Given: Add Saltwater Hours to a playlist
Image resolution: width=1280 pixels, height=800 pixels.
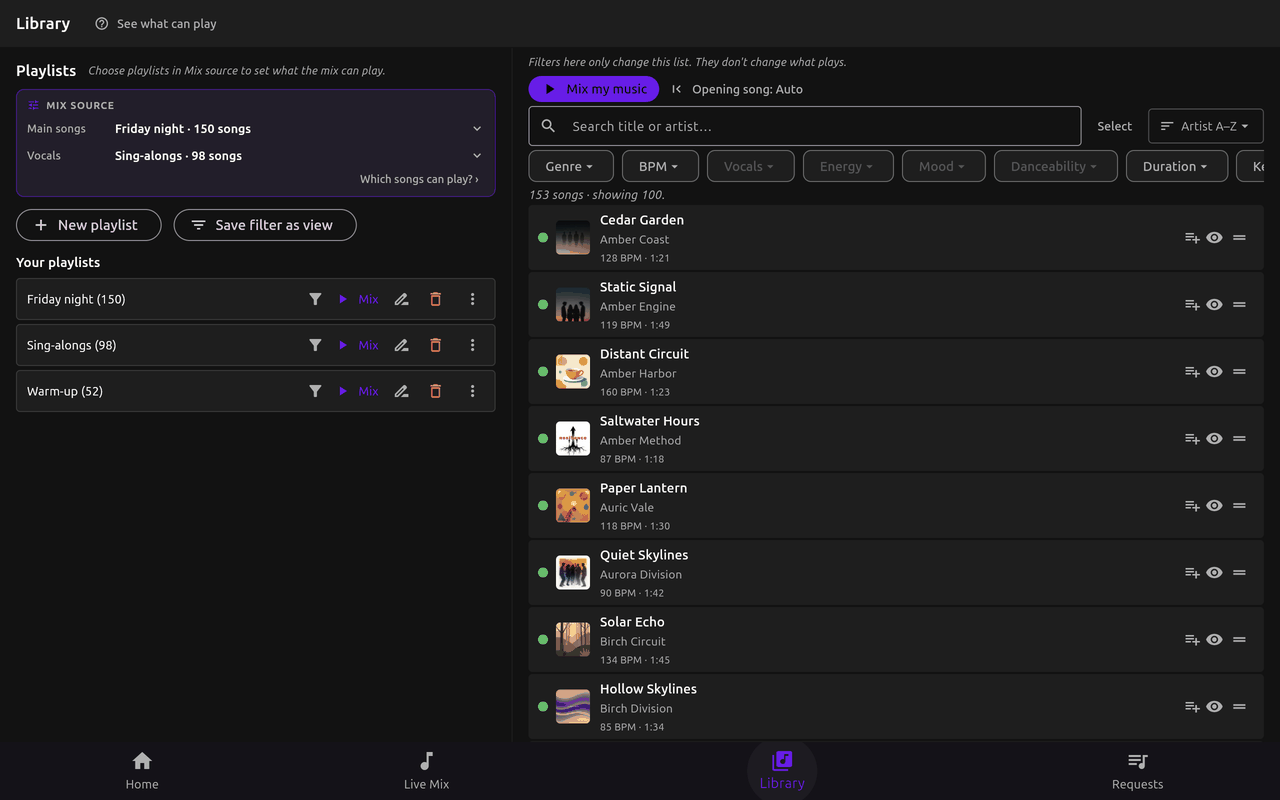Looking at the screenshot, I should tap(1192, 439).
